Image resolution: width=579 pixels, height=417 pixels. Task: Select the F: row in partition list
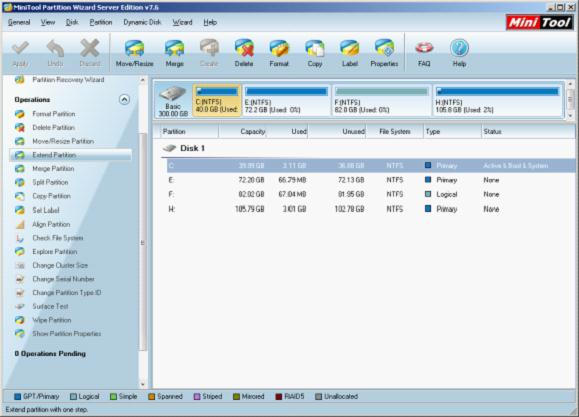(370, 194)
